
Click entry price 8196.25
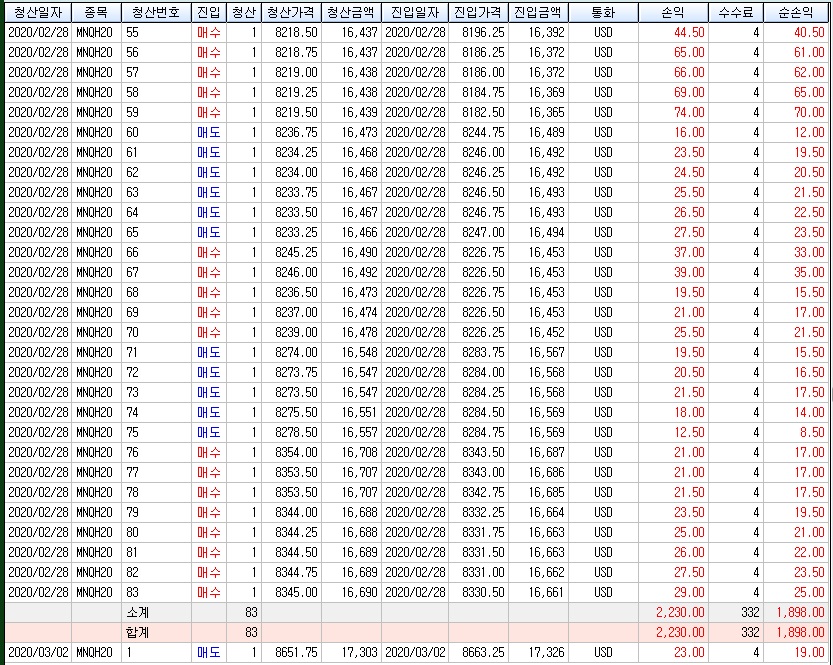(x=478, y=32)
